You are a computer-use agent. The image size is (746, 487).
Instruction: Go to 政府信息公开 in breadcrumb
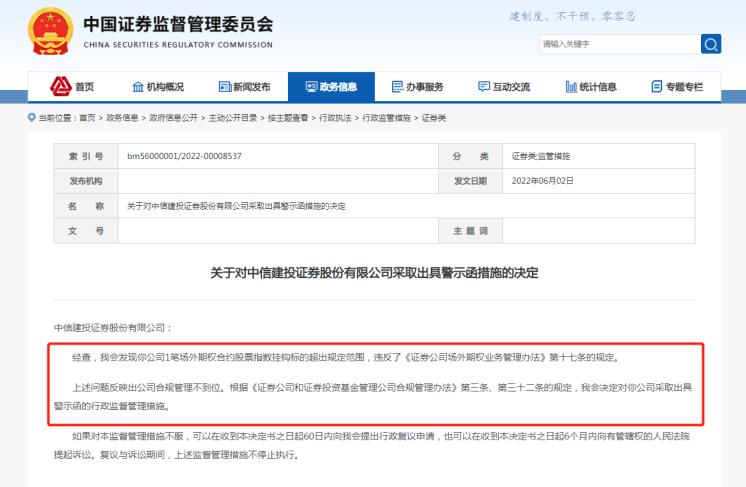[173, 118]
